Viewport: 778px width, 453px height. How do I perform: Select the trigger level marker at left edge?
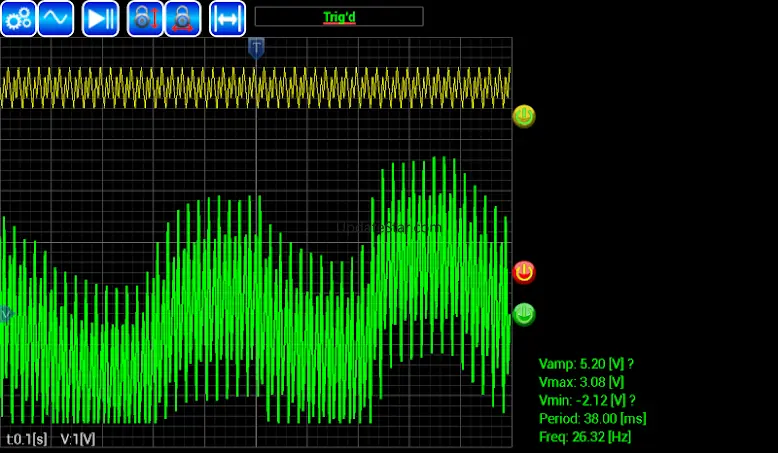click(x=5, y=314)
